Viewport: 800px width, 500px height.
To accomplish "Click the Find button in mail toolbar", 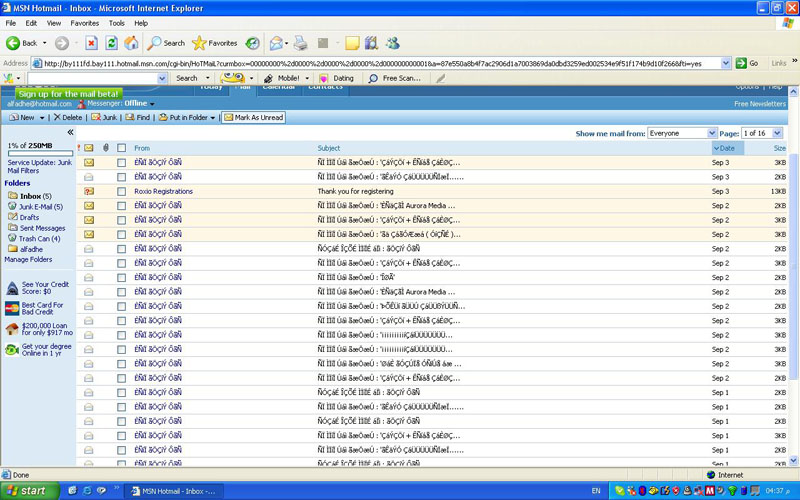I will pyautogui.click(x=138, y=117).
